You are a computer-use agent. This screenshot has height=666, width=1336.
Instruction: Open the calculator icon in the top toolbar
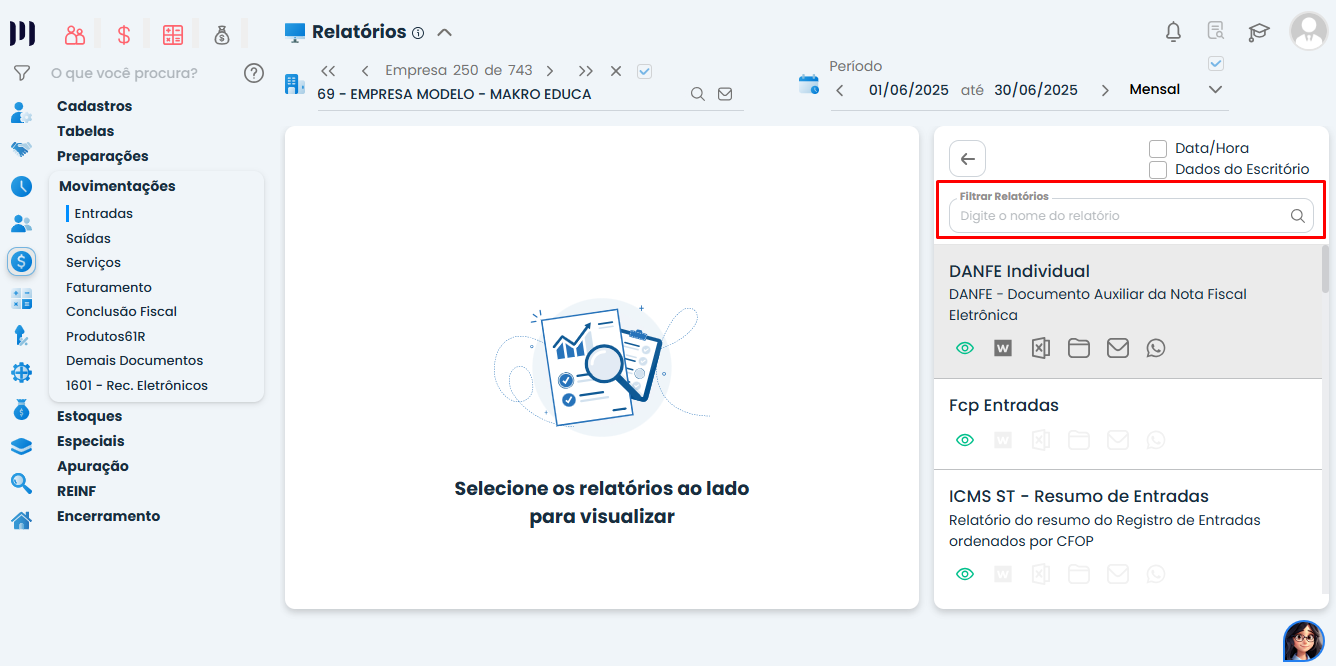click(173, 33)
